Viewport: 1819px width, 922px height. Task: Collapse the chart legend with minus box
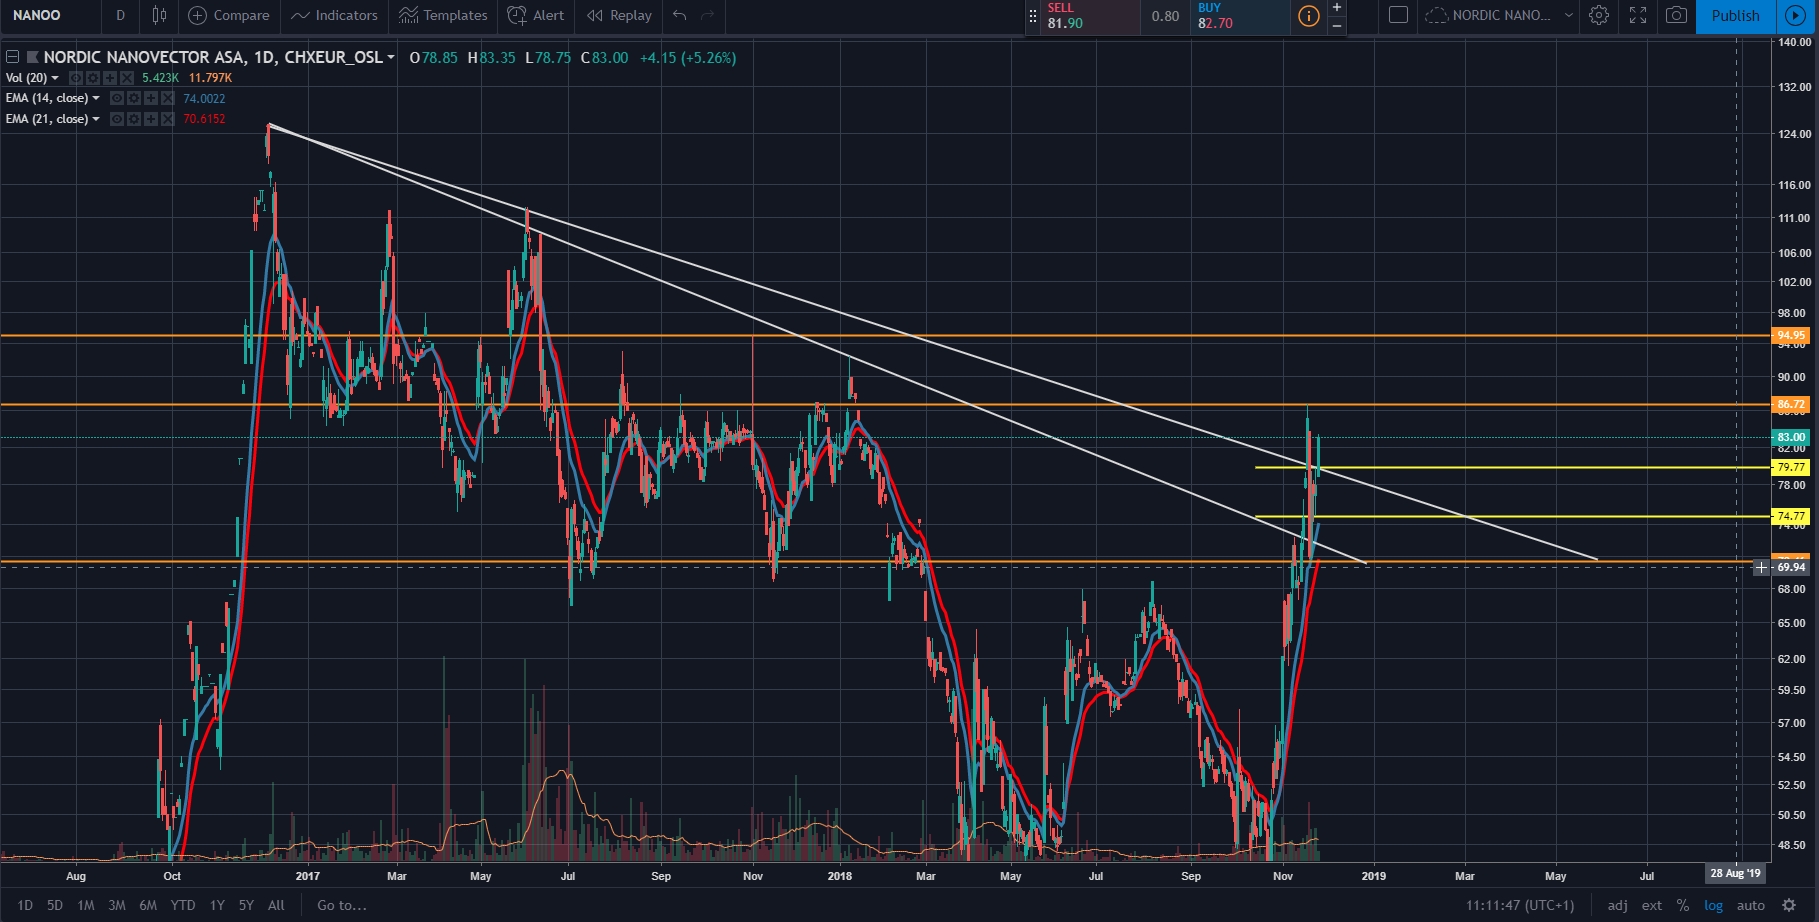tap(12, 57)
